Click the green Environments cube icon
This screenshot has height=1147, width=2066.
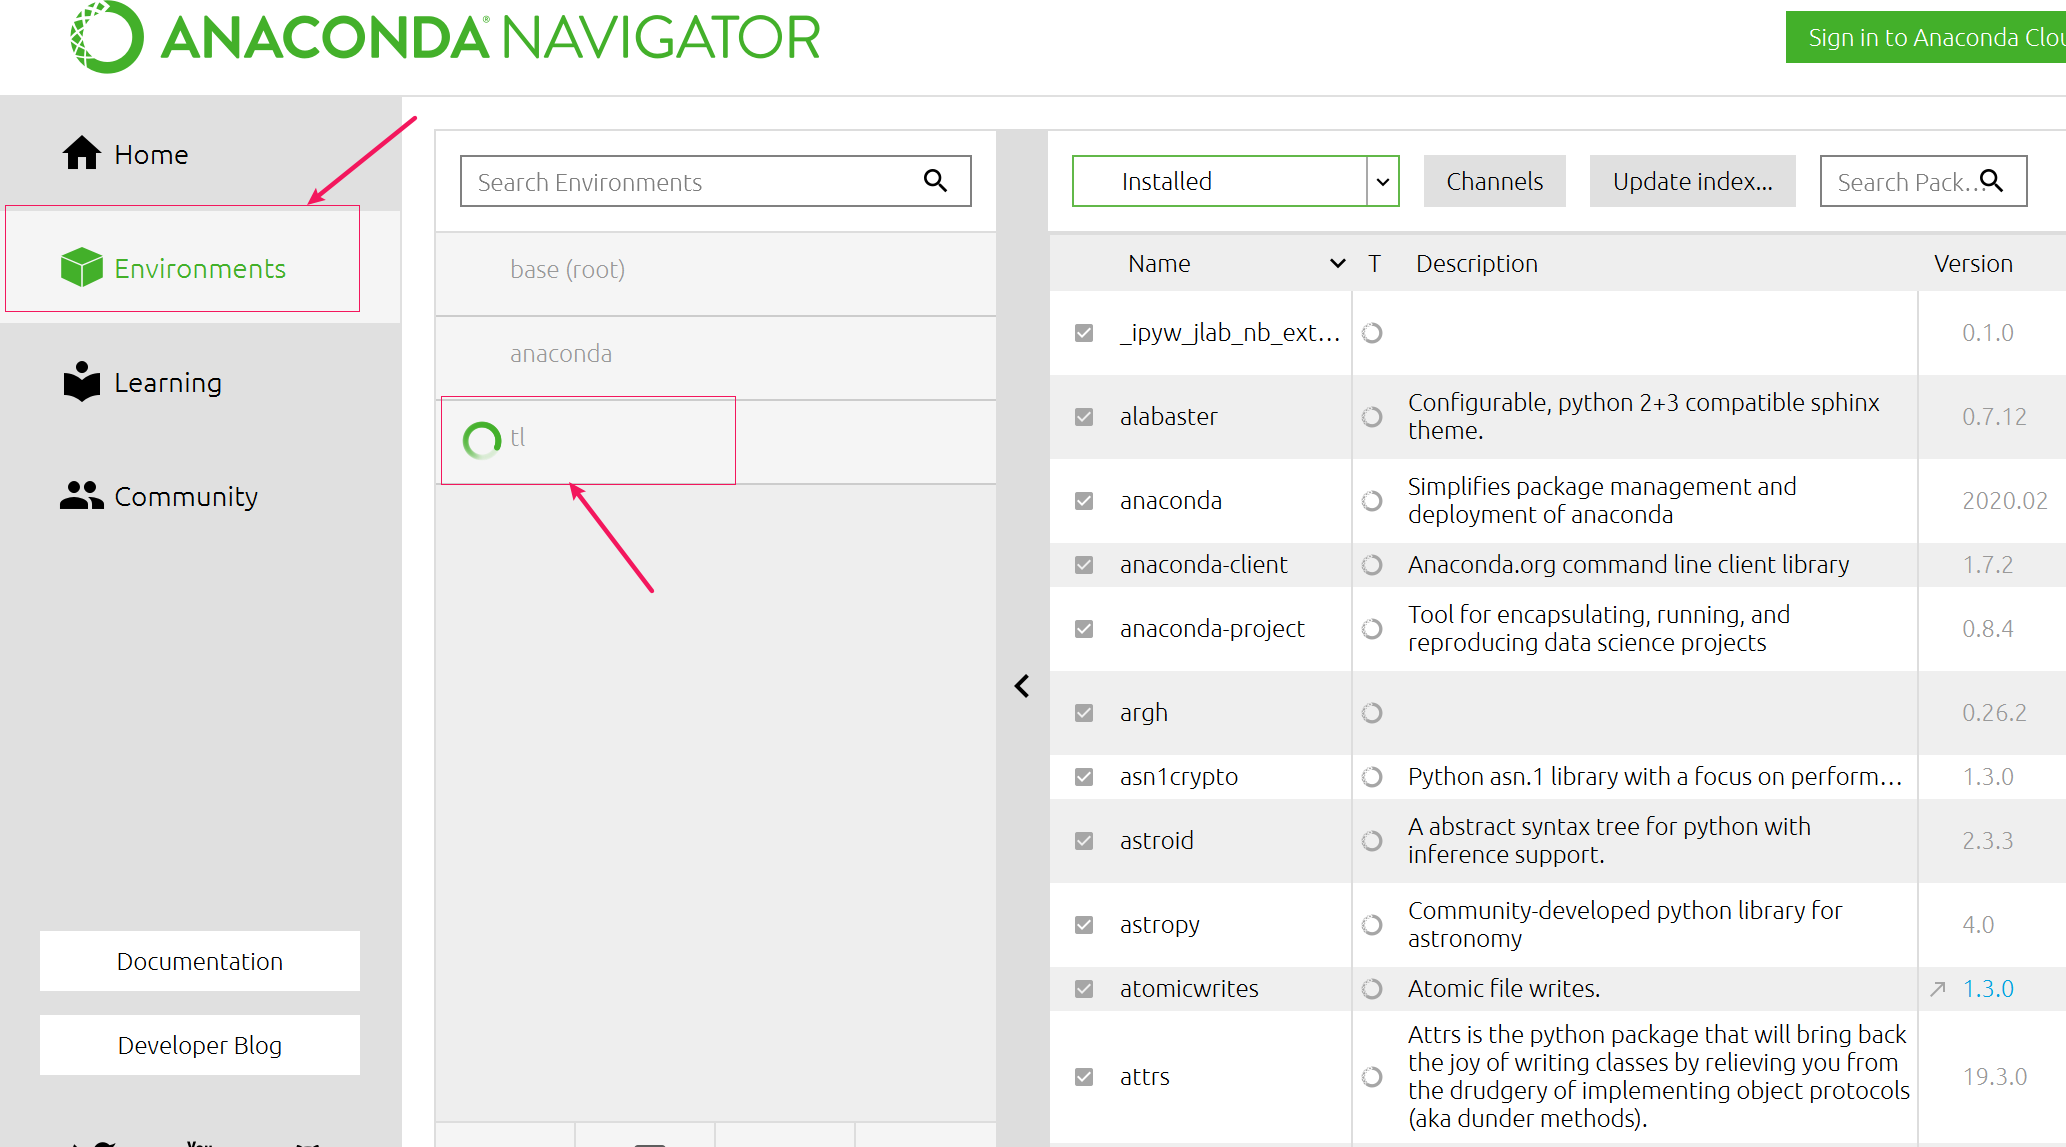pos(81,268)
